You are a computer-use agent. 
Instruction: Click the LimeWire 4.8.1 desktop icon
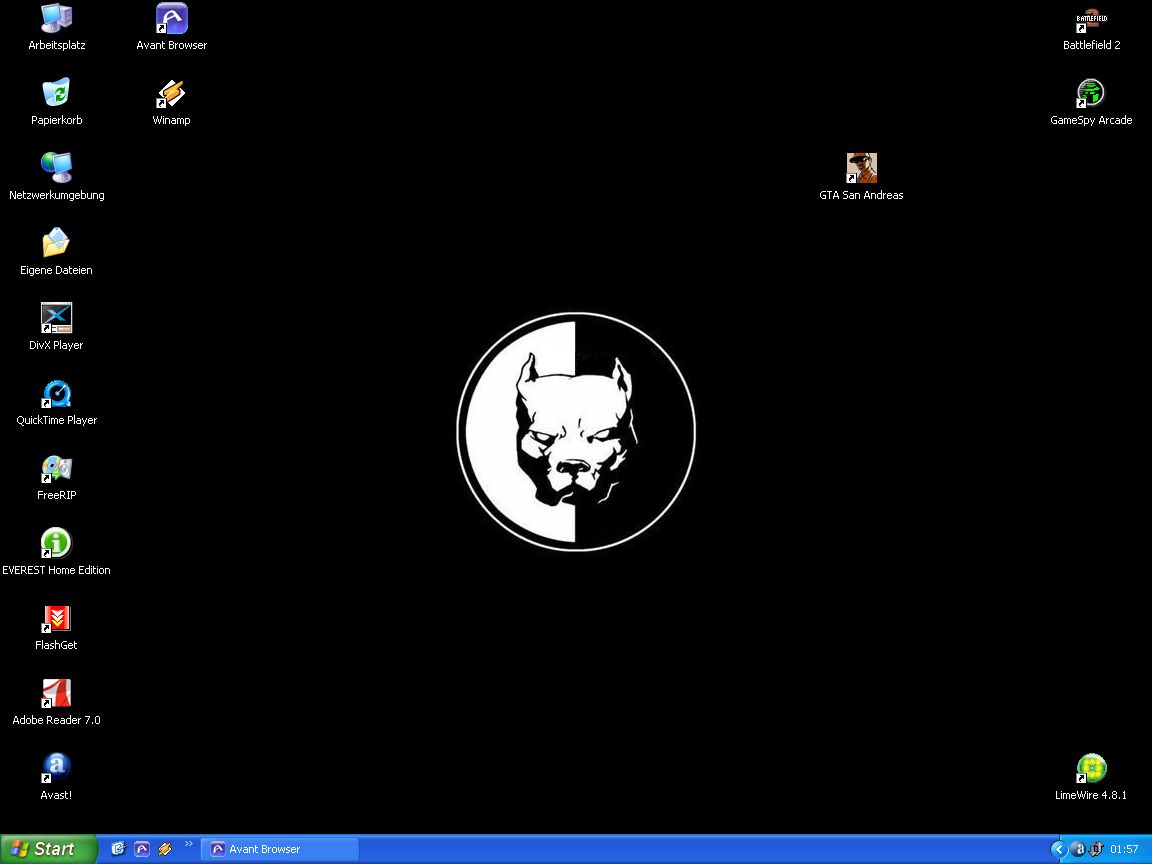(x=1091, y=769)
